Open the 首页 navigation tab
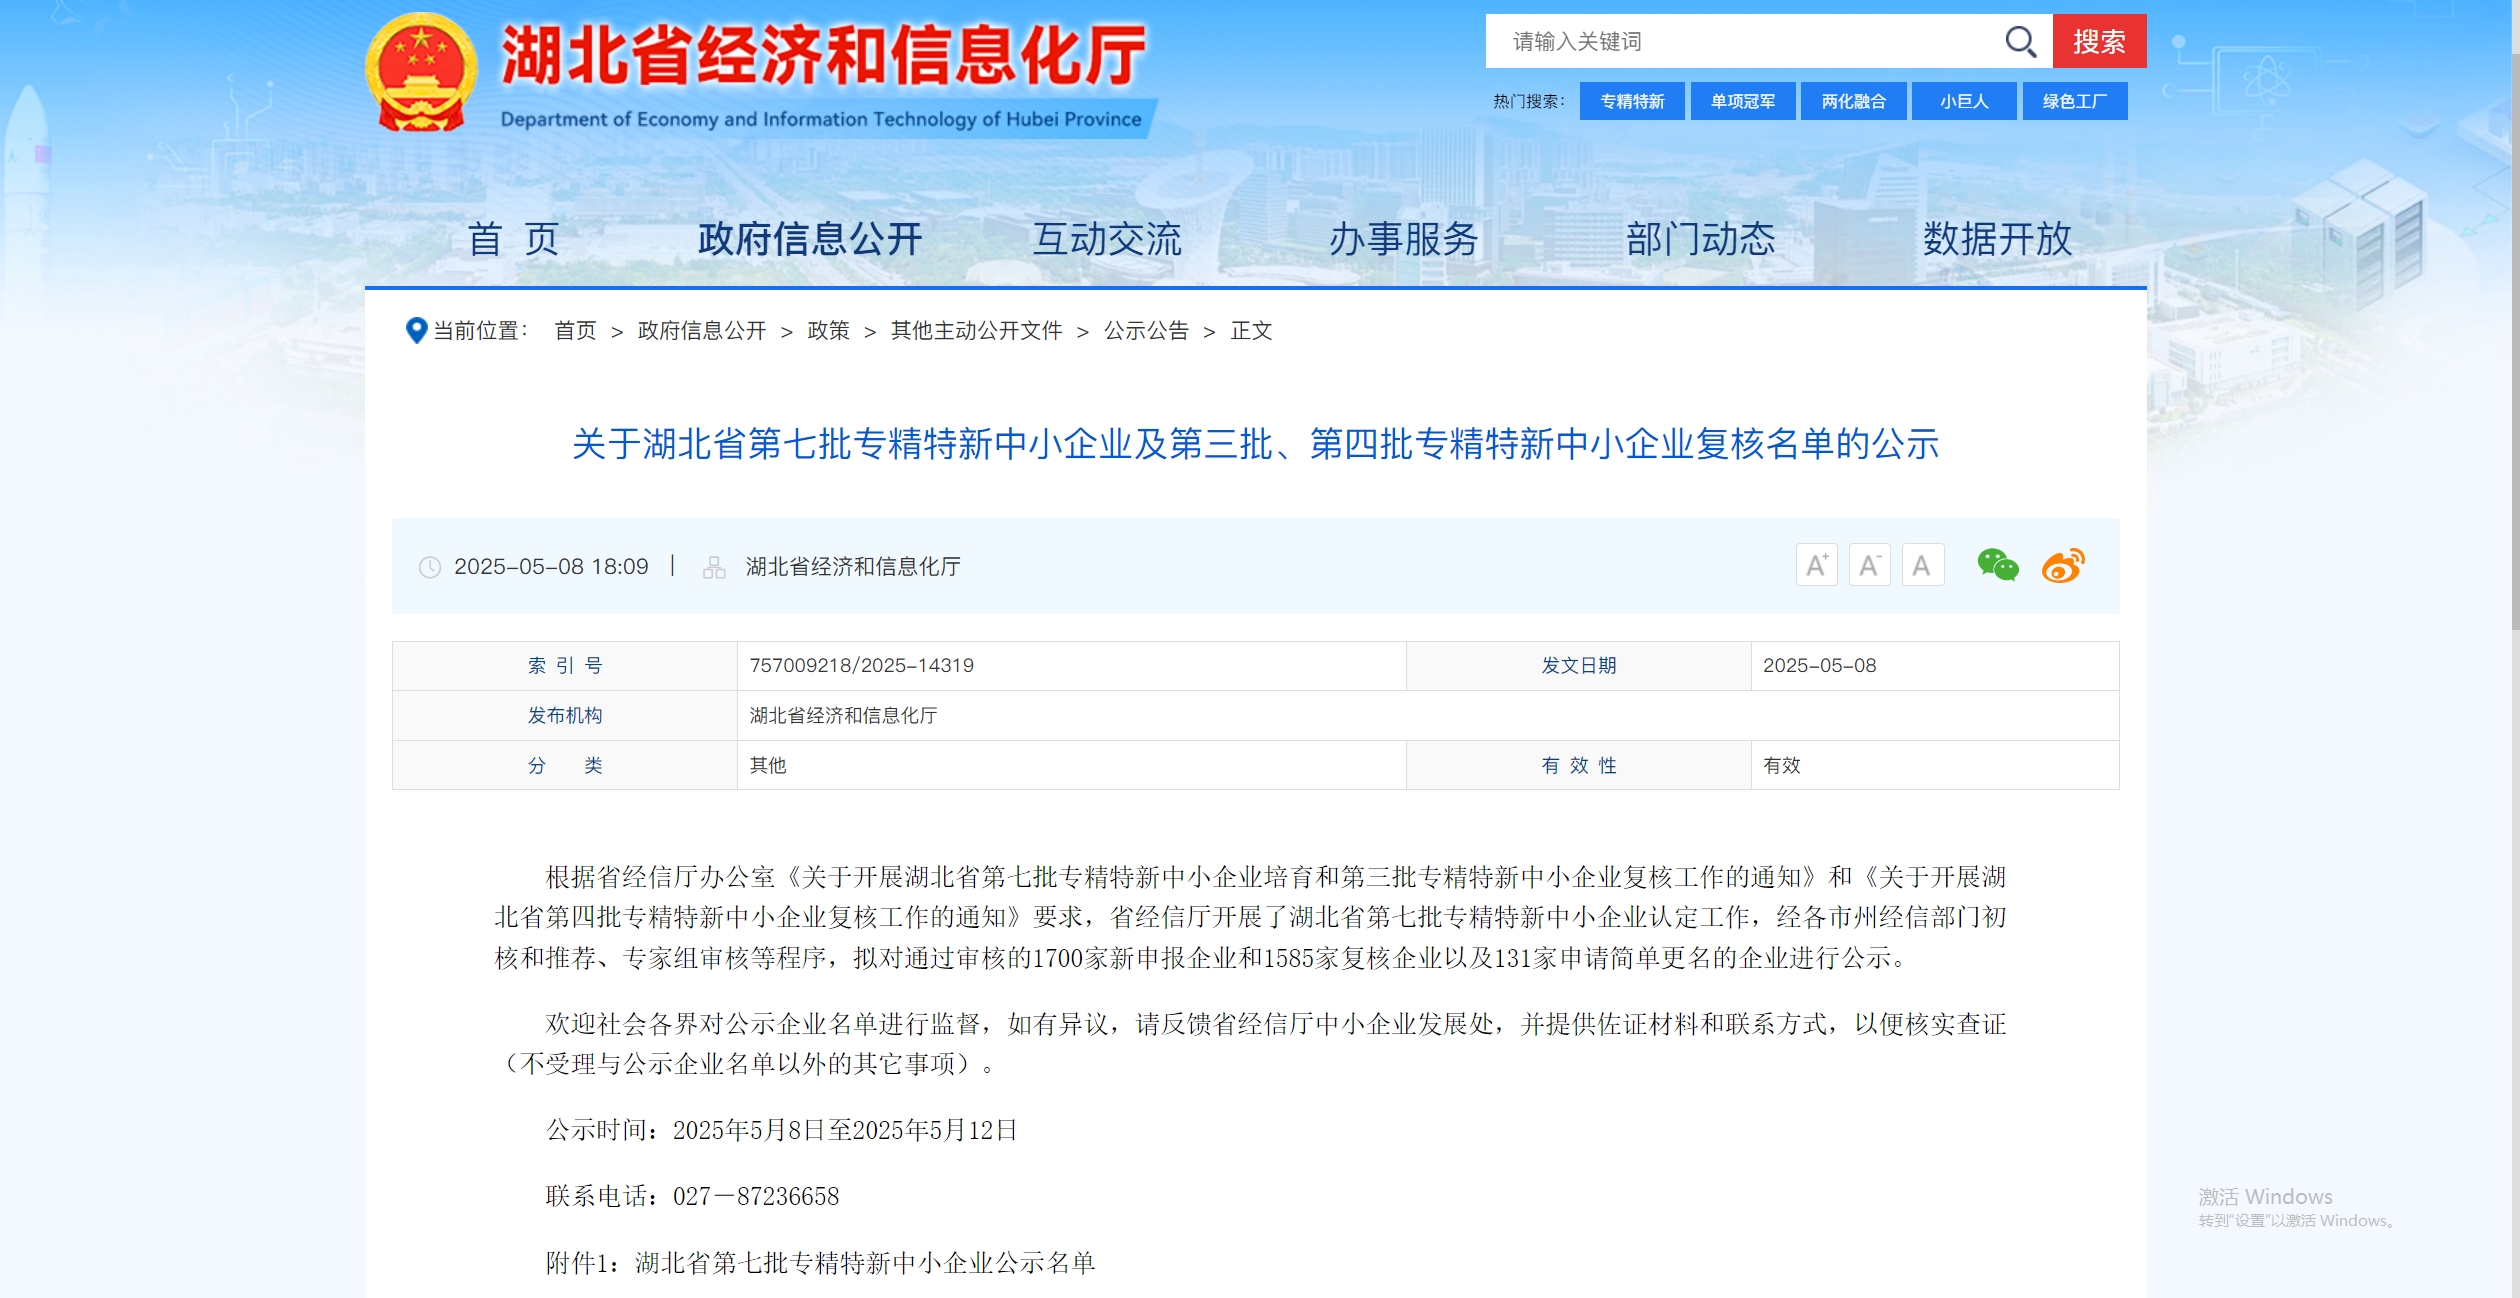This screenshot has height=1298, width=2520. [513, 239]
